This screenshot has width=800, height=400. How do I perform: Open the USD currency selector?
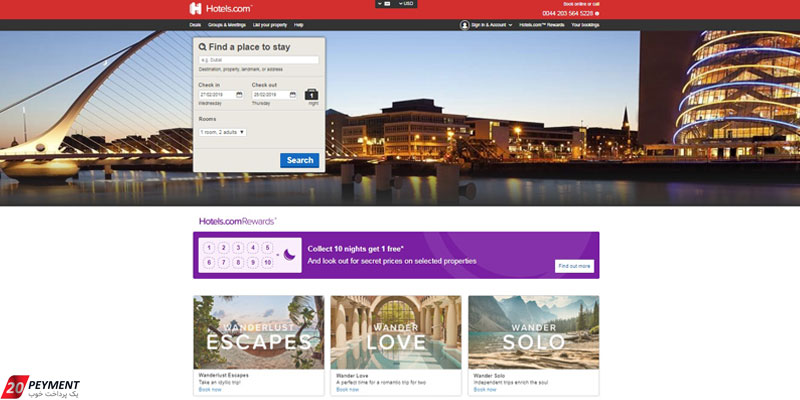pos(406,4)
